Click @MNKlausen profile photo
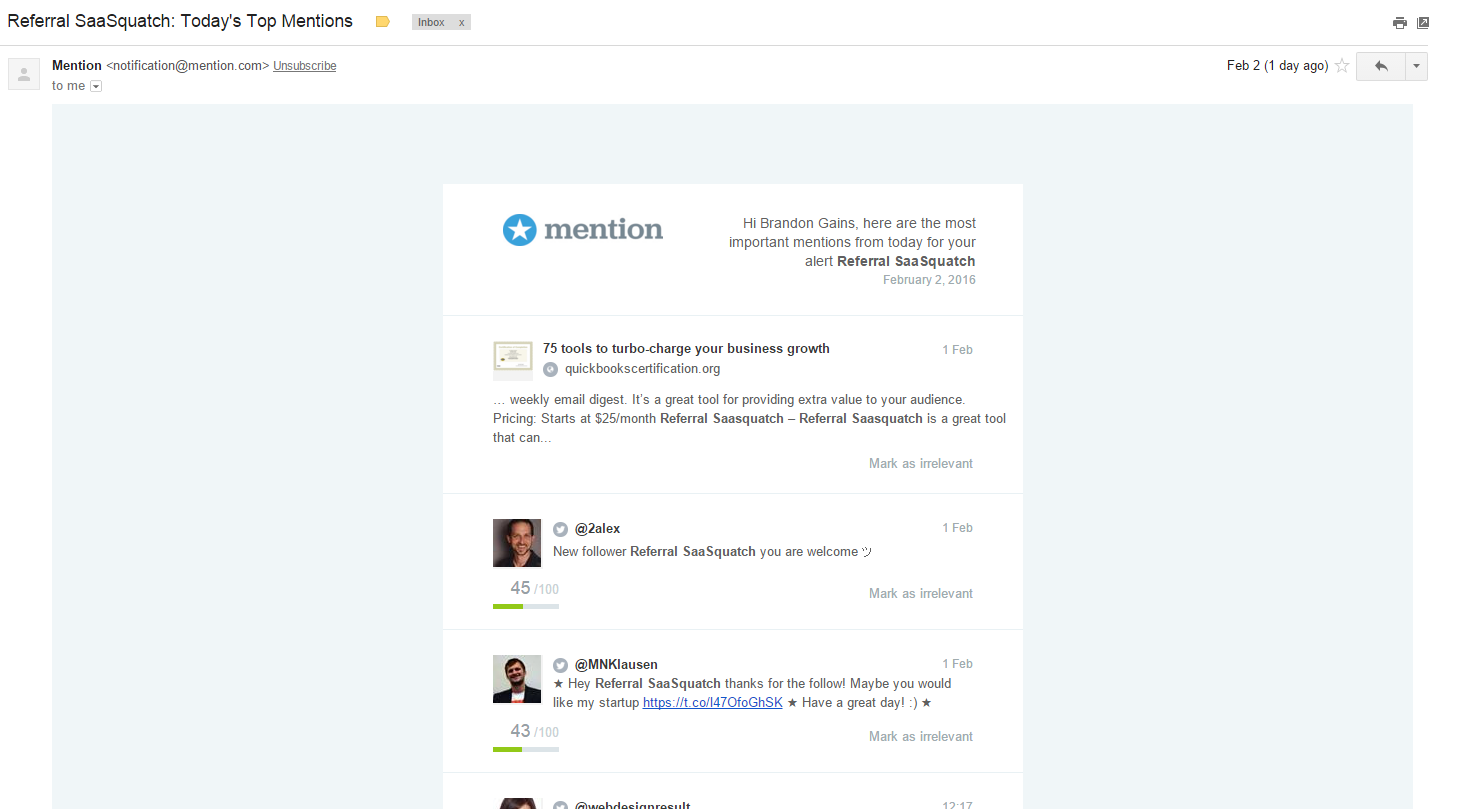Image resolution: width=1461 pixels, height=809 pixels. (517, 679)
